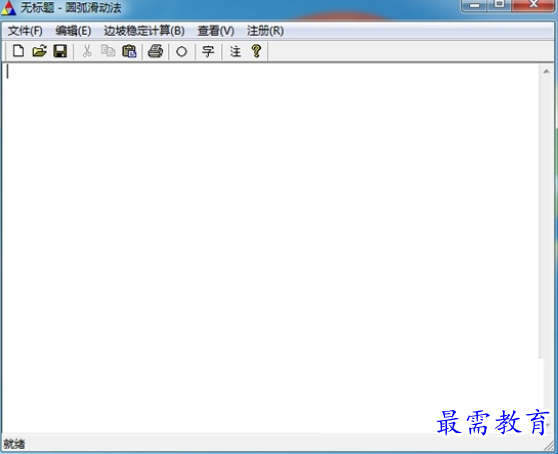Screen dimensions: 558x454
Task: Click the circle arc calculation toolbar icon
Action: (181, 52)
